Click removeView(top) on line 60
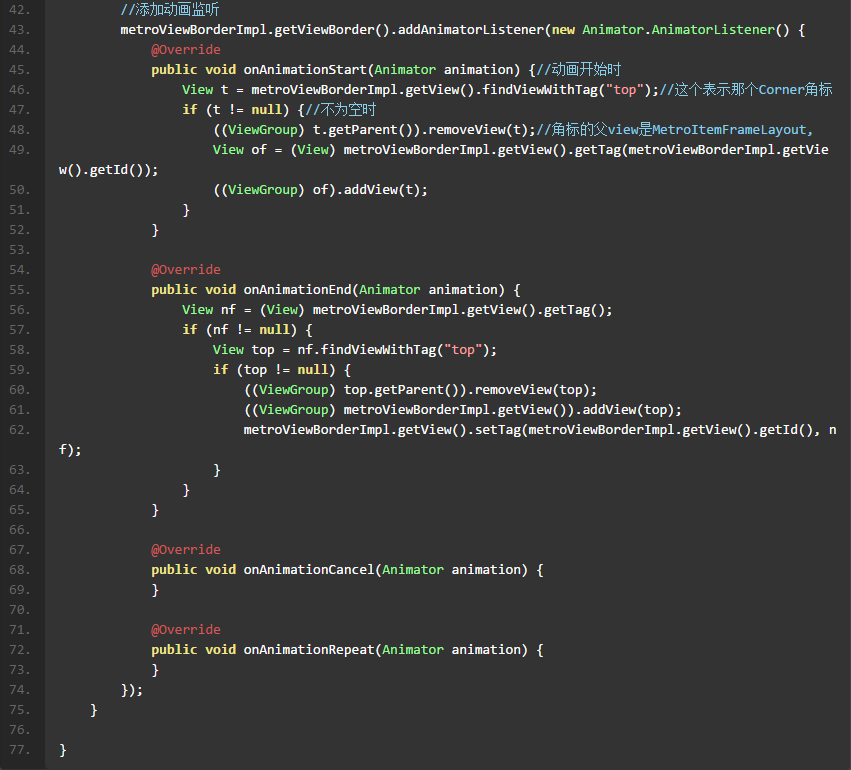 [531, 390]
